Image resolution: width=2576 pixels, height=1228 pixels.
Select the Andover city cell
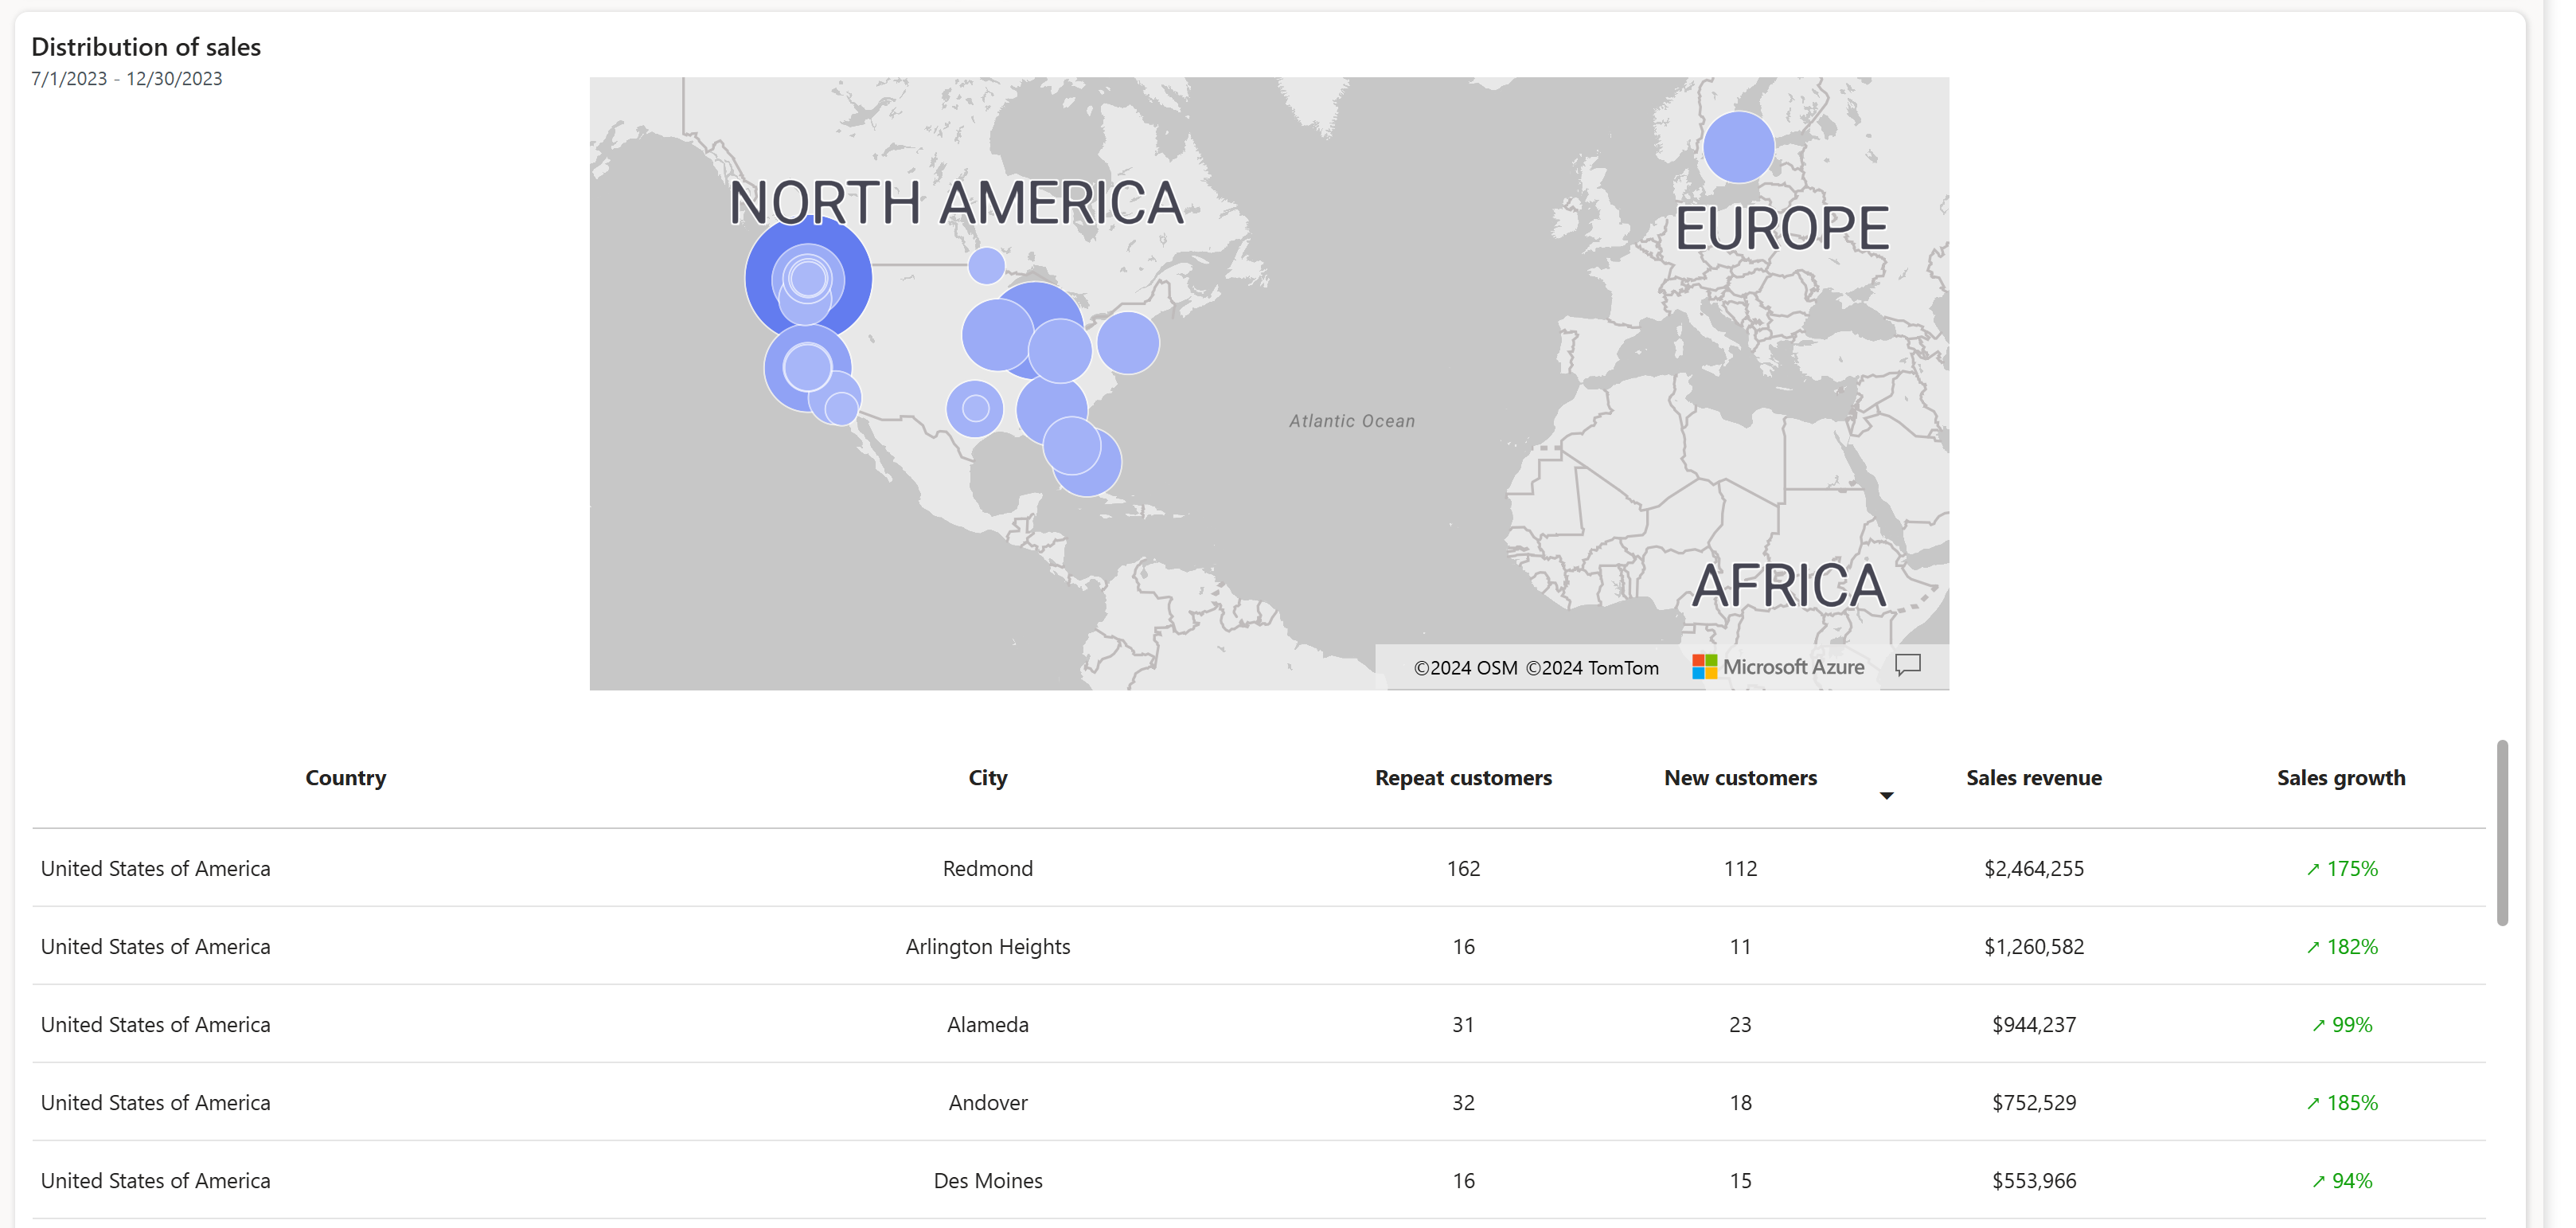pyautogui.click(x=987, y=1102)
